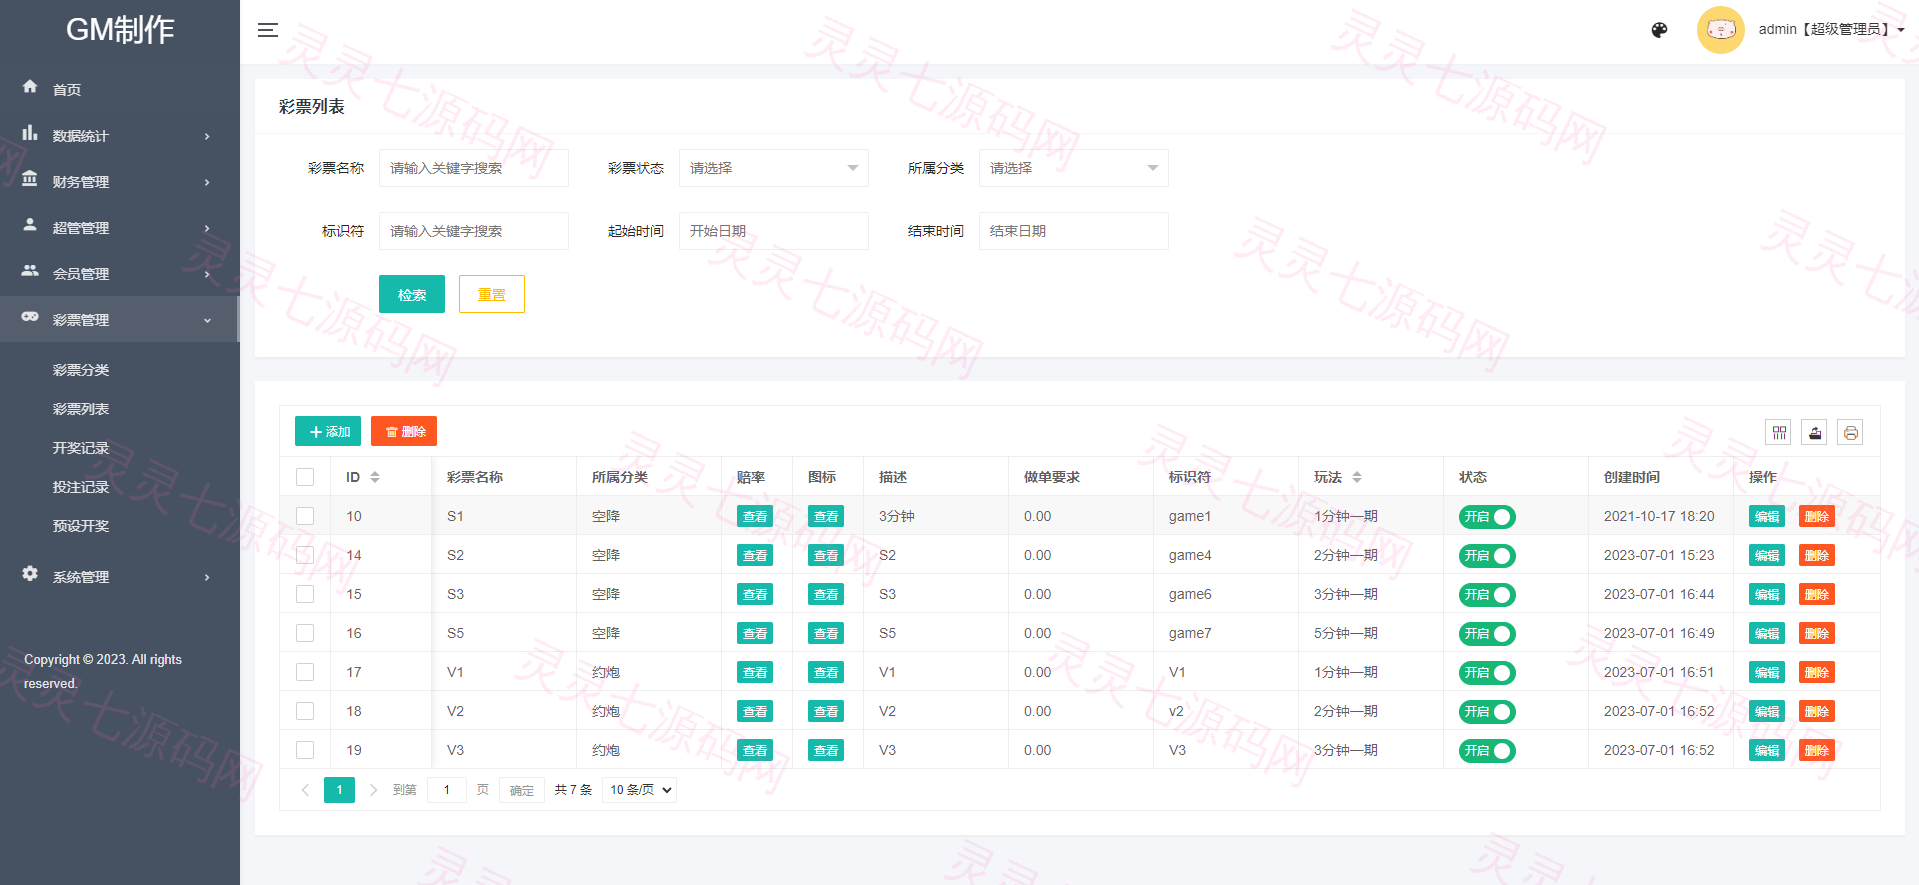Click the 重置 reset button
This screenshot has width=1919, height=885.
tap(492, 294)
